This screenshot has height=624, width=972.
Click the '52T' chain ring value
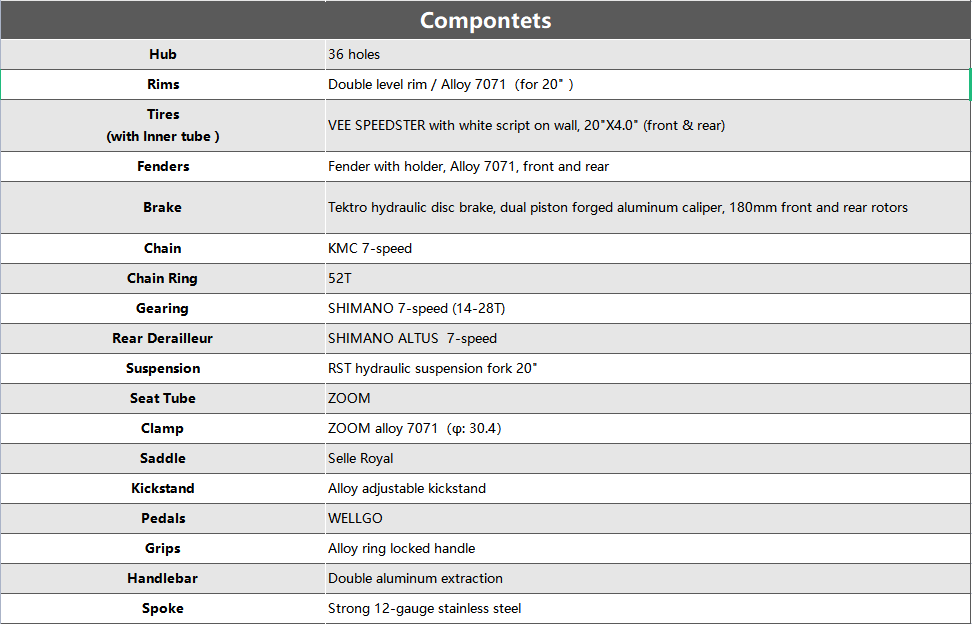[x=342, y=278]
